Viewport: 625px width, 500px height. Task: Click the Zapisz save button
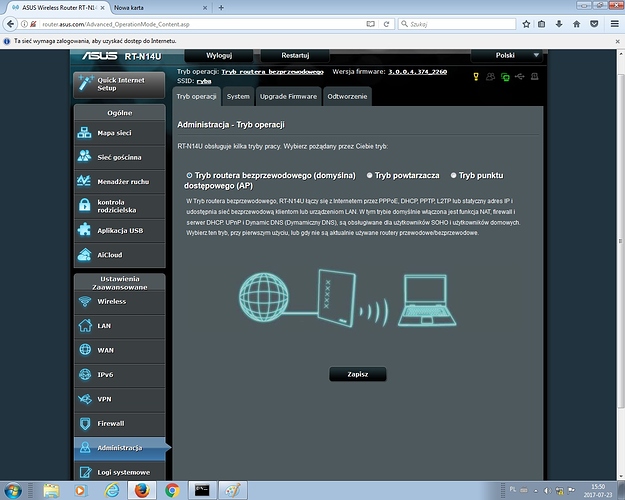358,374
